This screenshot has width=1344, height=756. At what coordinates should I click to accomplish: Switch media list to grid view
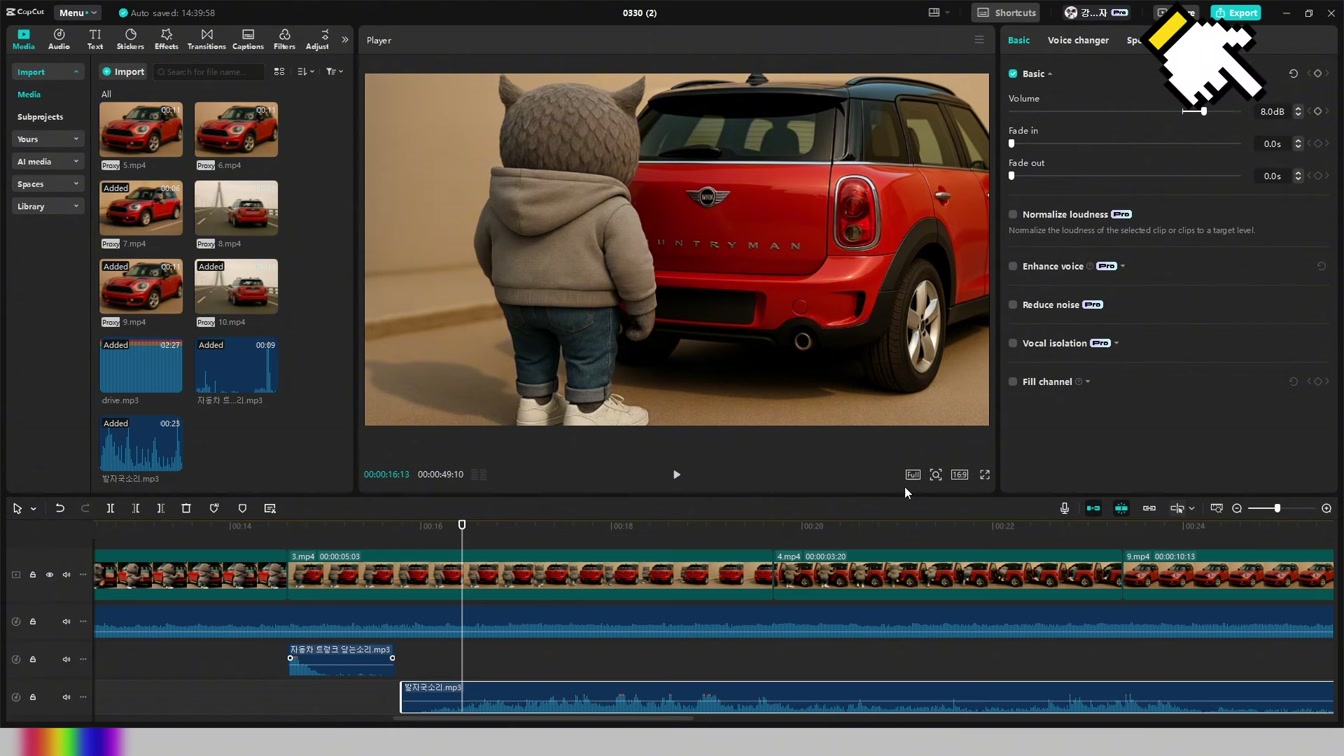point(279,72)
